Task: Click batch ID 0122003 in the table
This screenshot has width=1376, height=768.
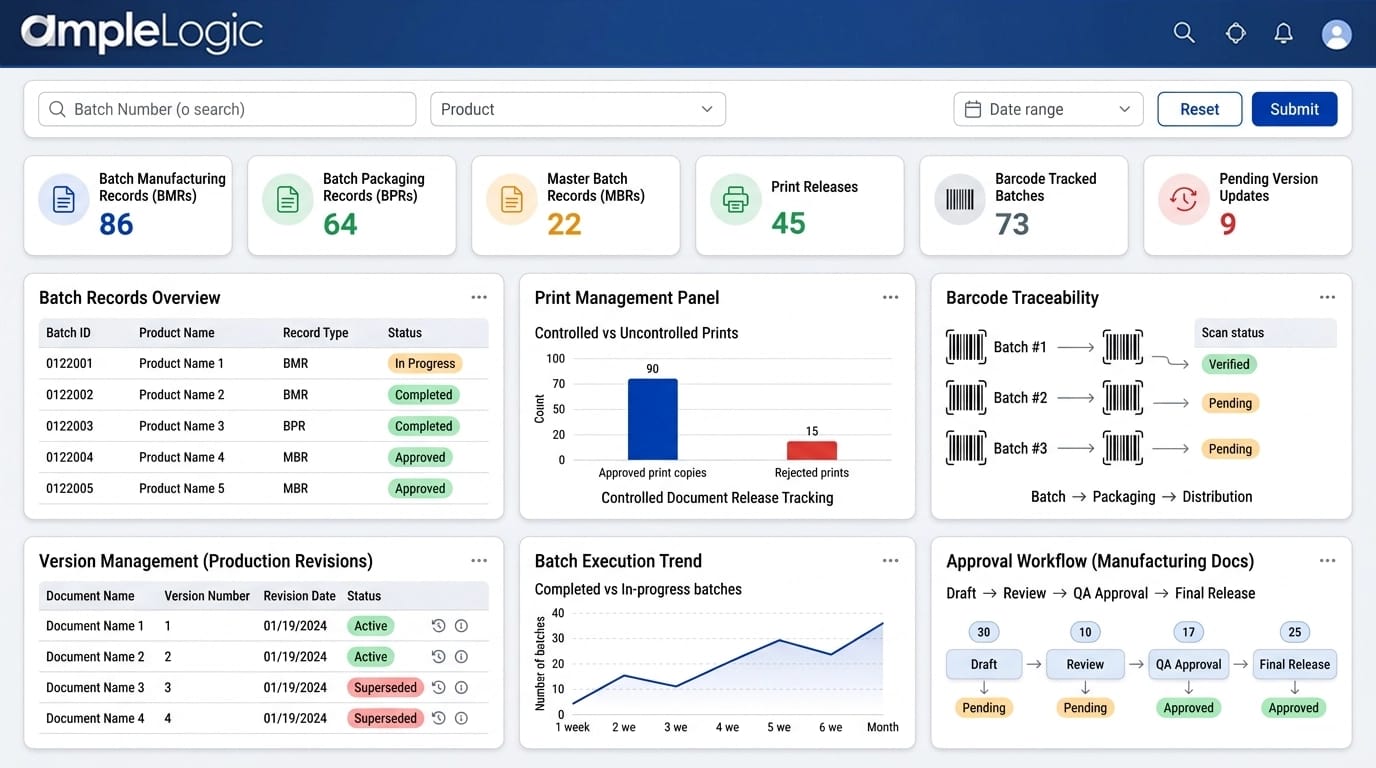Action: 70,426
